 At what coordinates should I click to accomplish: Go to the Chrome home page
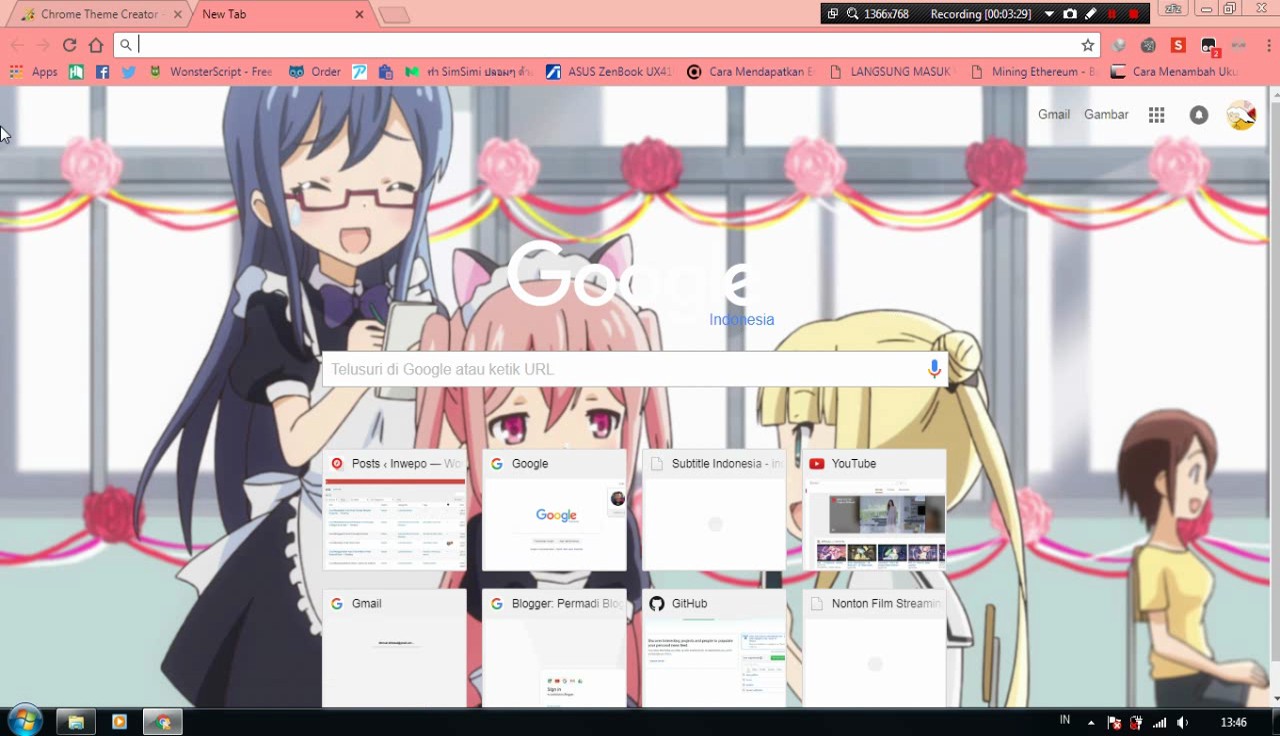click(96, 45)
